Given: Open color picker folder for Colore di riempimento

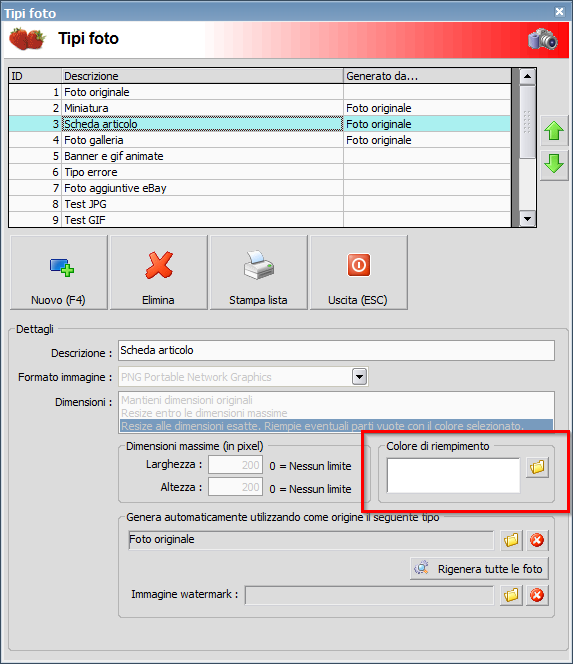Looking at the screenshot, I should point(537,467).
